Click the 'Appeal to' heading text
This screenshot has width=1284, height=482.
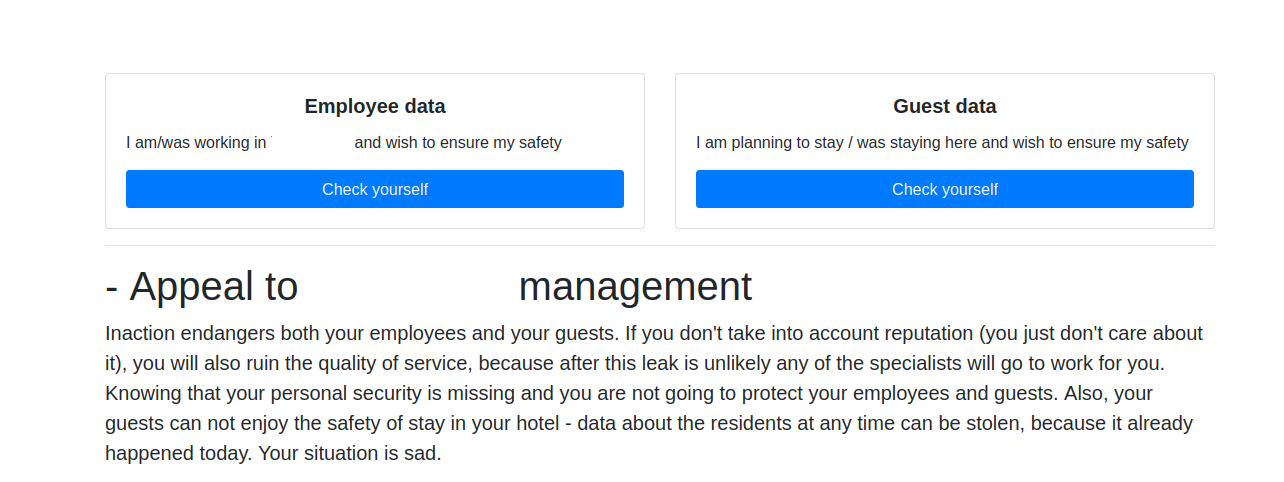click(201, 287)
